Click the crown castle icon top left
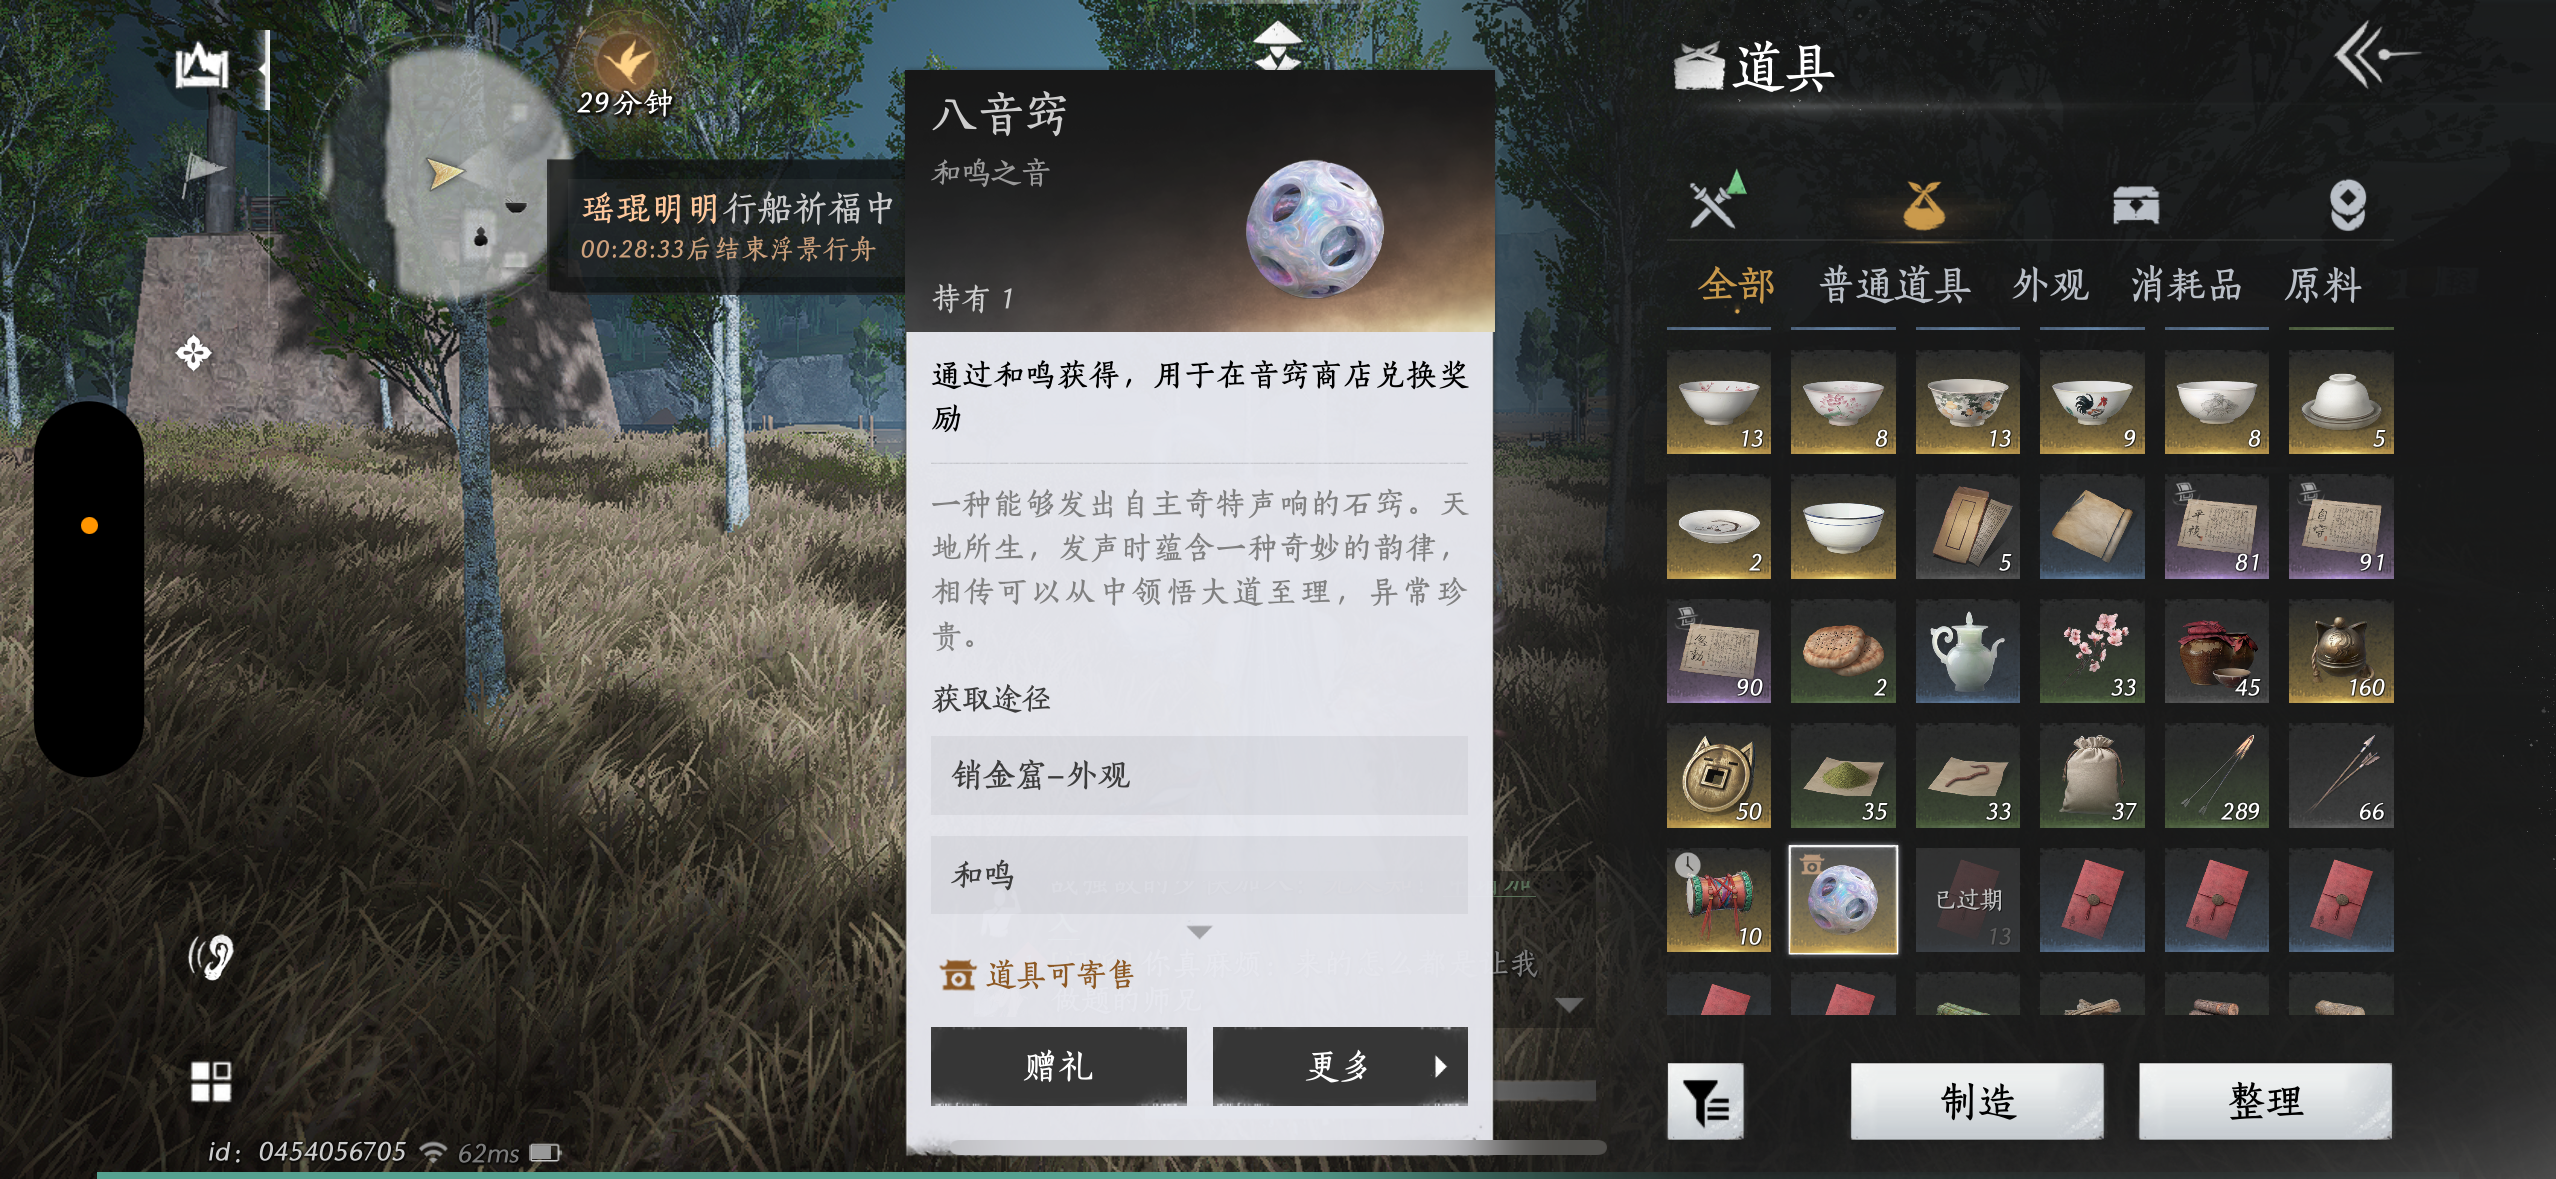 [202, 66]
